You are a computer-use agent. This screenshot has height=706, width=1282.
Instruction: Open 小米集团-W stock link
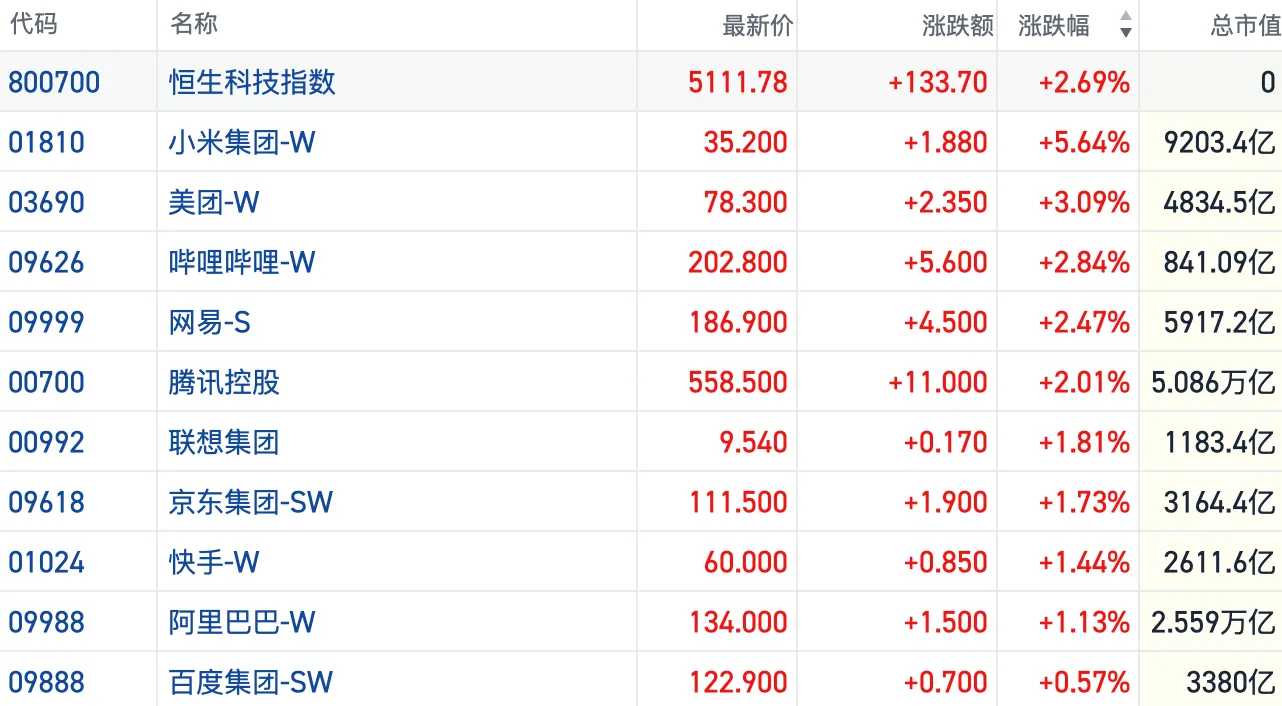coord(242,142)
